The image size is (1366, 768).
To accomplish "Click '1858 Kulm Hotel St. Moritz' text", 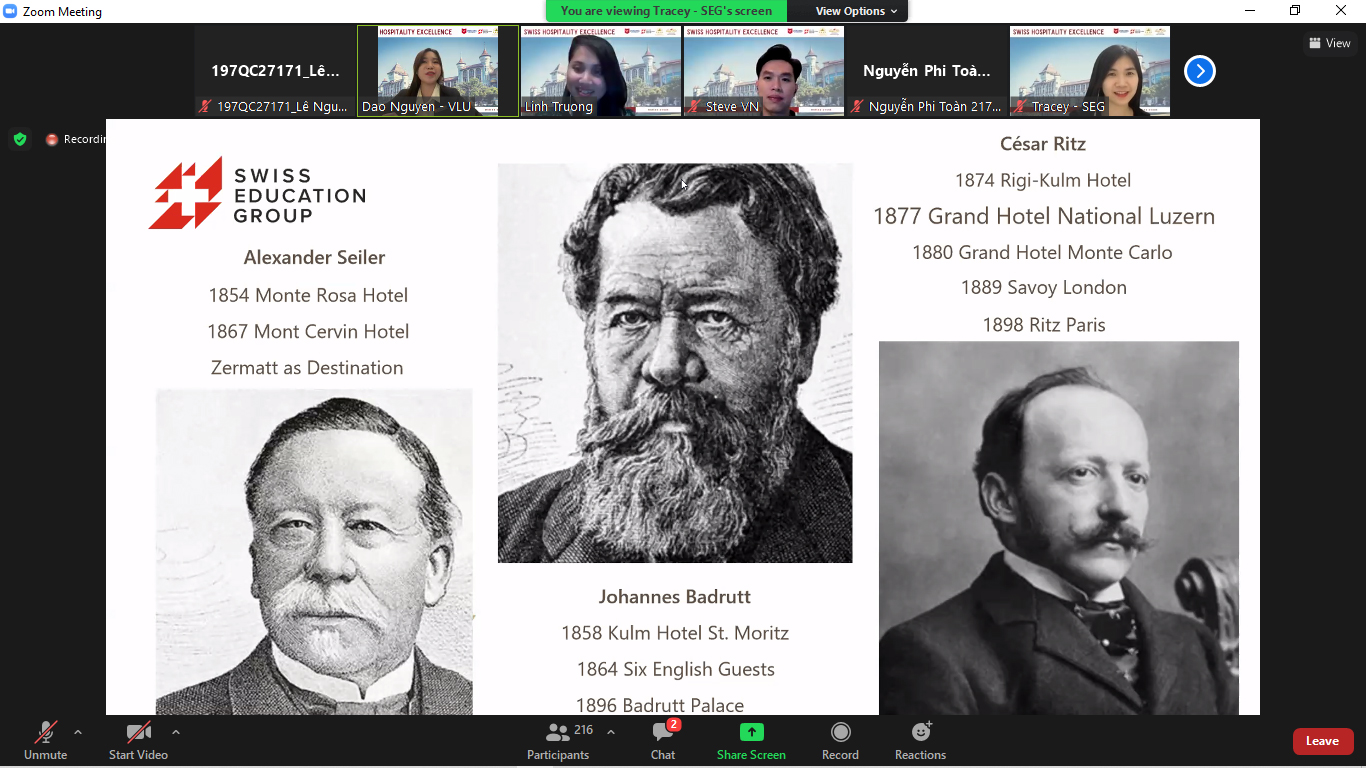I will [675, 633].
